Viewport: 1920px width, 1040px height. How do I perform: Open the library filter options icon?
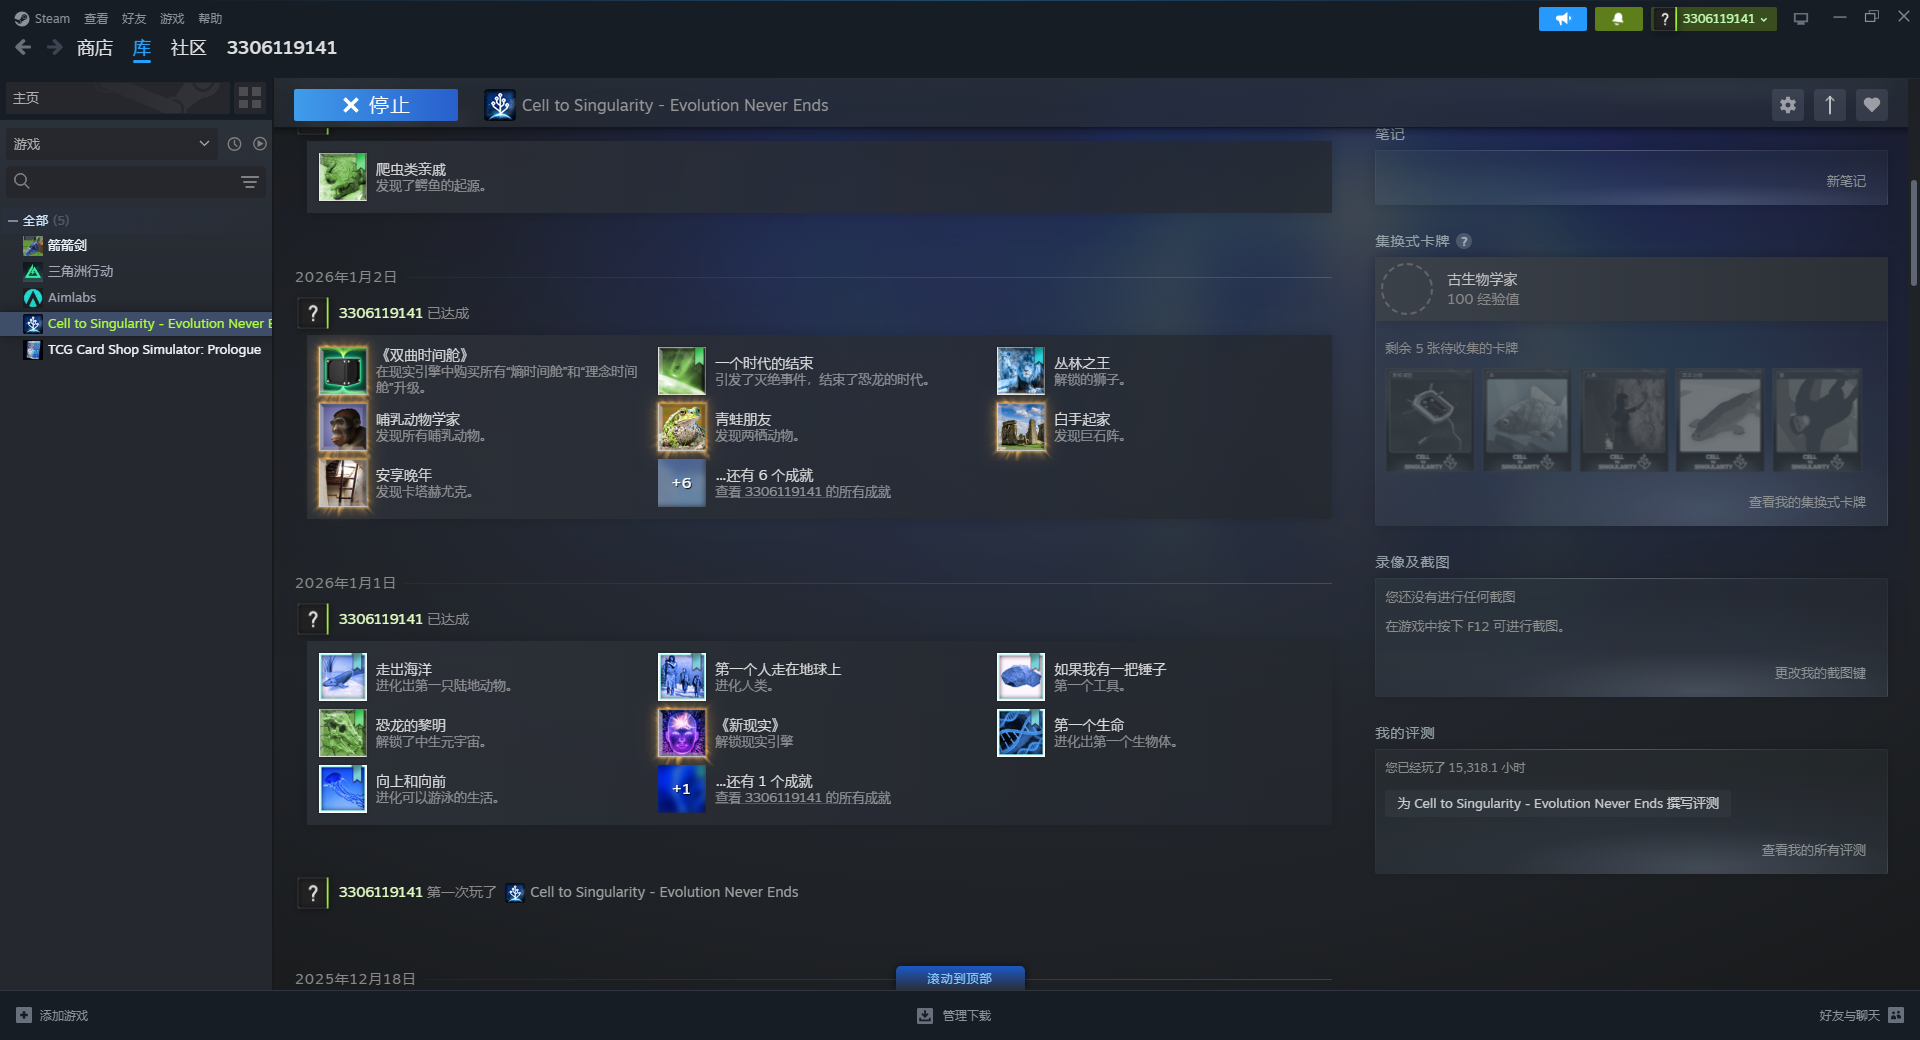tap(250, 182)
